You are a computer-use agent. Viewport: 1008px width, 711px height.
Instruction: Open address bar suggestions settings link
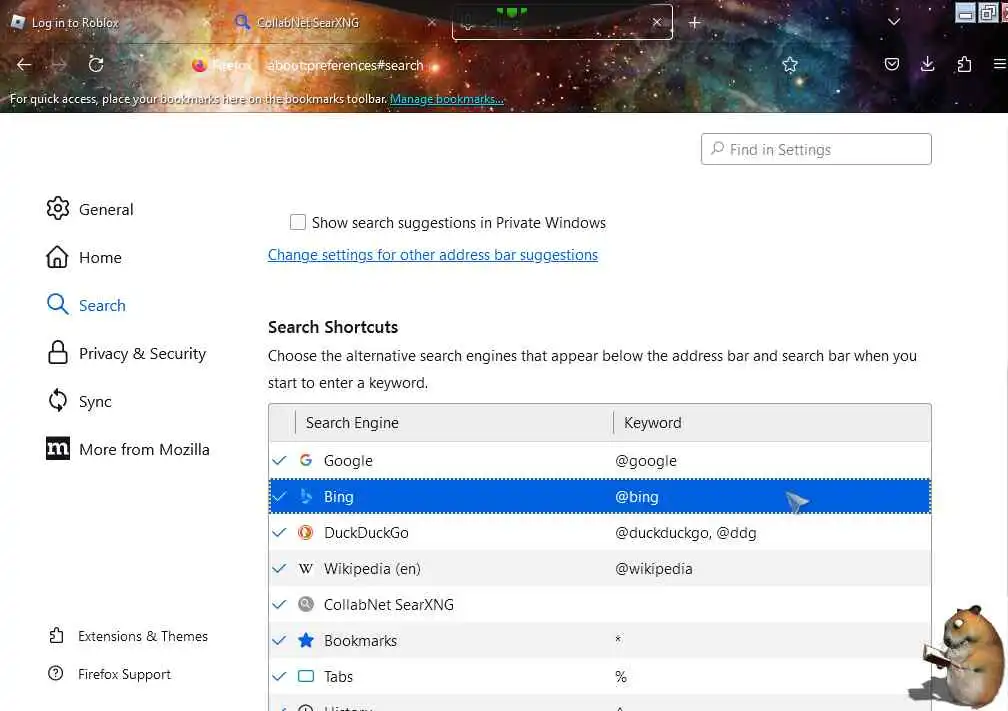(433, 255)
